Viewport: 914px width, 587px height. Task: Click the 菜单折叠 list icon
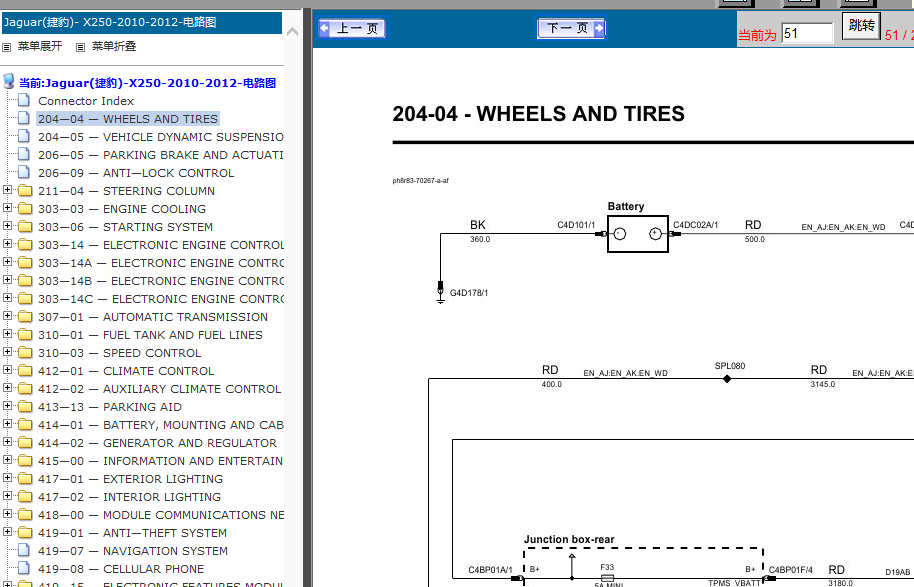point(80,47)
